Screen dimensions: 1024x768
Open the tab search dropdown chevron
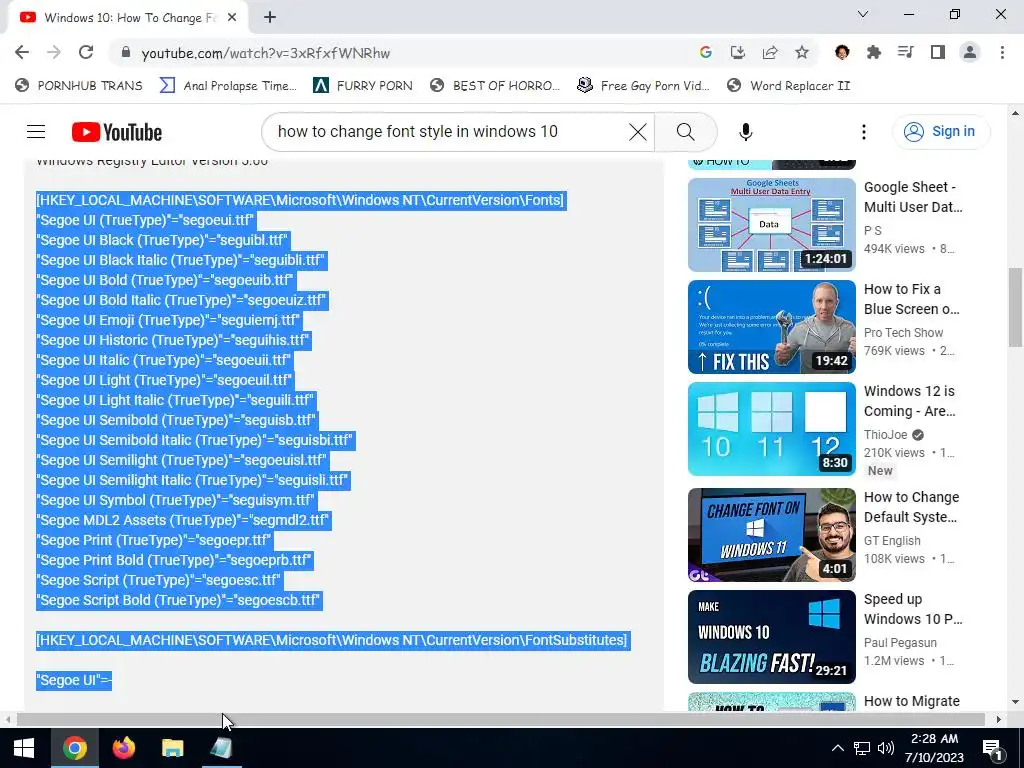click(x=863, y=14)
